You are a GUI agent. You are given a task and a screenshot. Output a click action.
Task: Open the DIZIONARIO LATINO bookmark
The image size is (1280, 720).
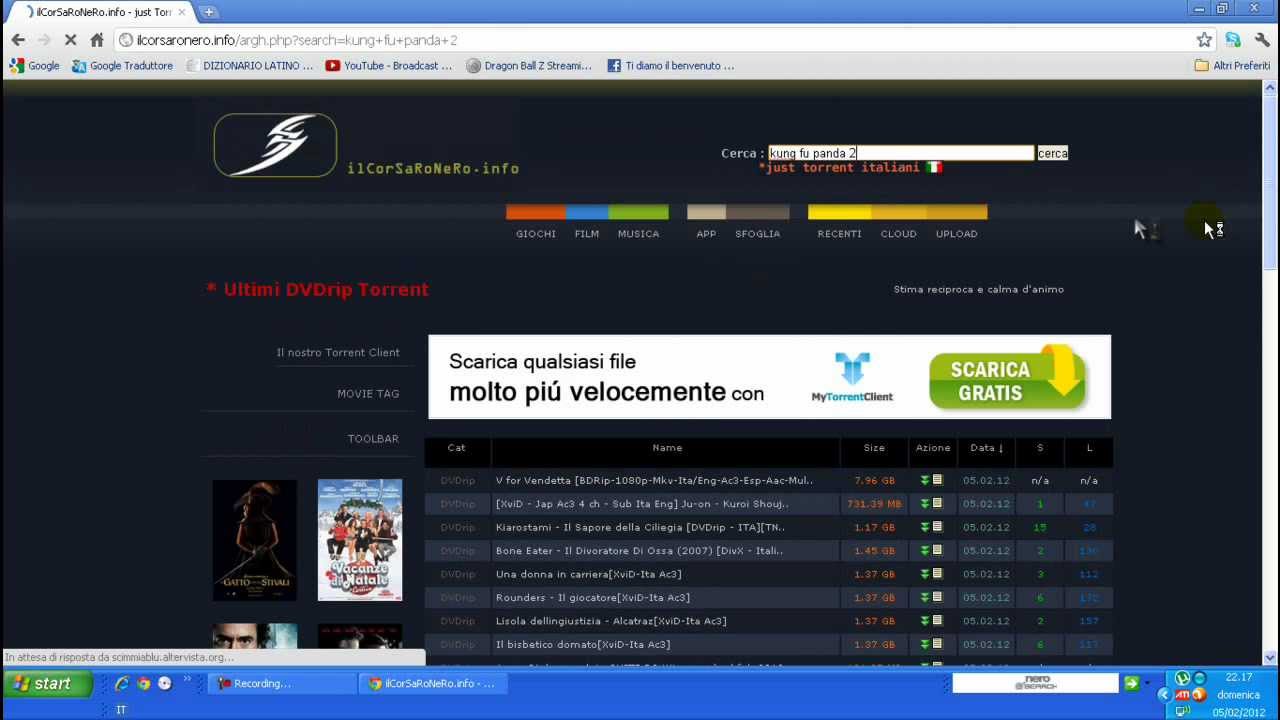(249, 66)
